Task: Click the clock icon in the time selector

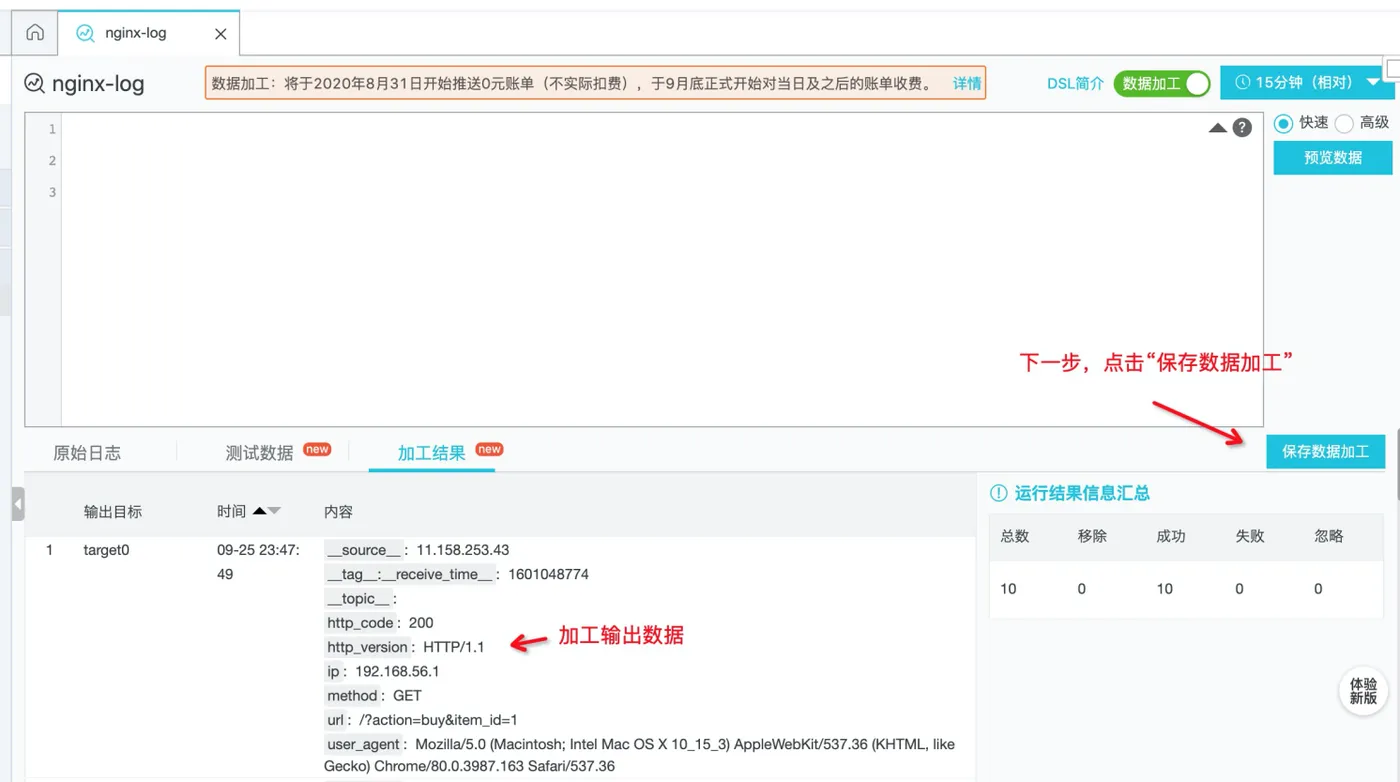Action: pos(1243,82)
